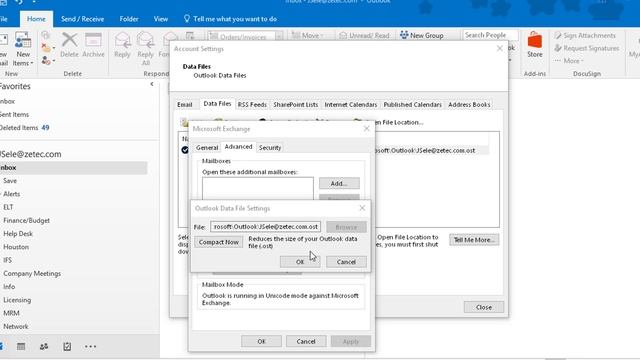Click the Tell Me More... button
Screen dimensions: 640x360
click(474, 240)
